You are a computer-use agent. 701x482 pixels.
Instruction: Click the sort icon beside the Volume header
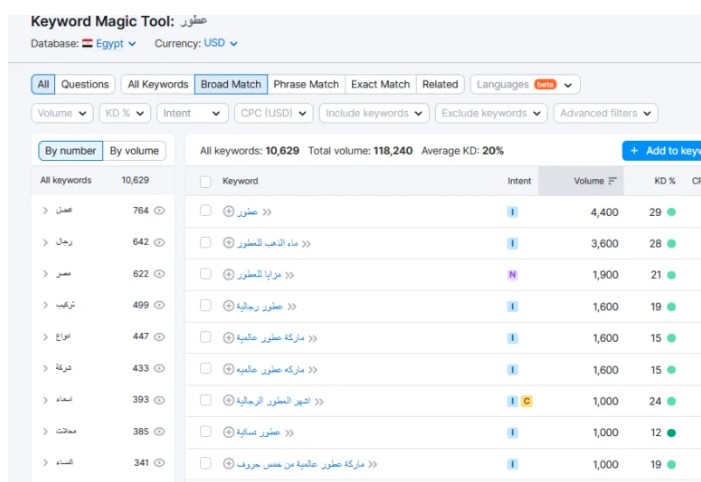[x=612, y=181]
